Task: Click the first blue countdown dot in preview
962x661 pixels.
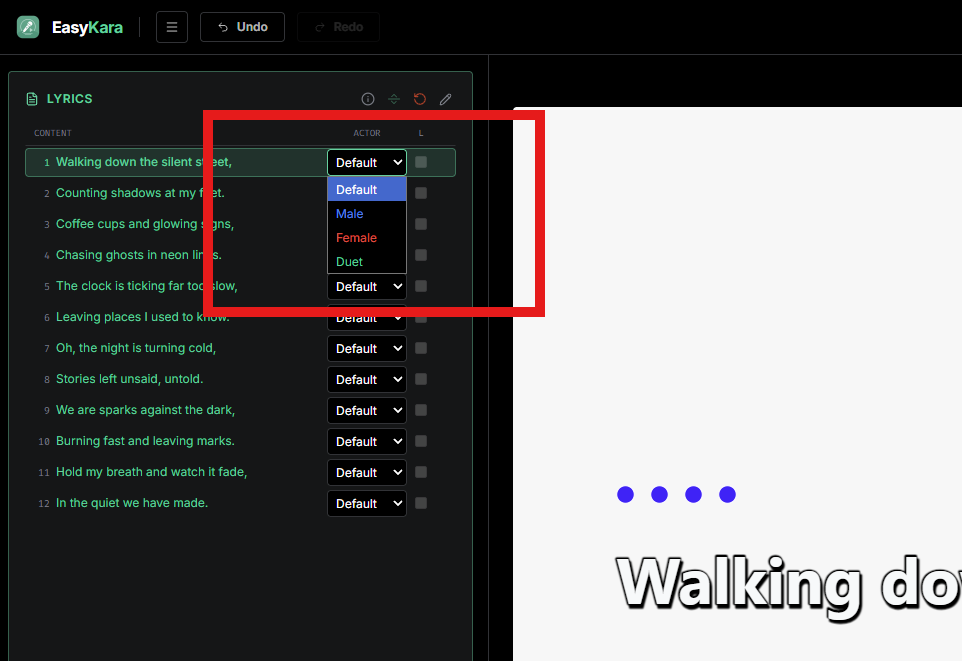Action: point(625,494)
